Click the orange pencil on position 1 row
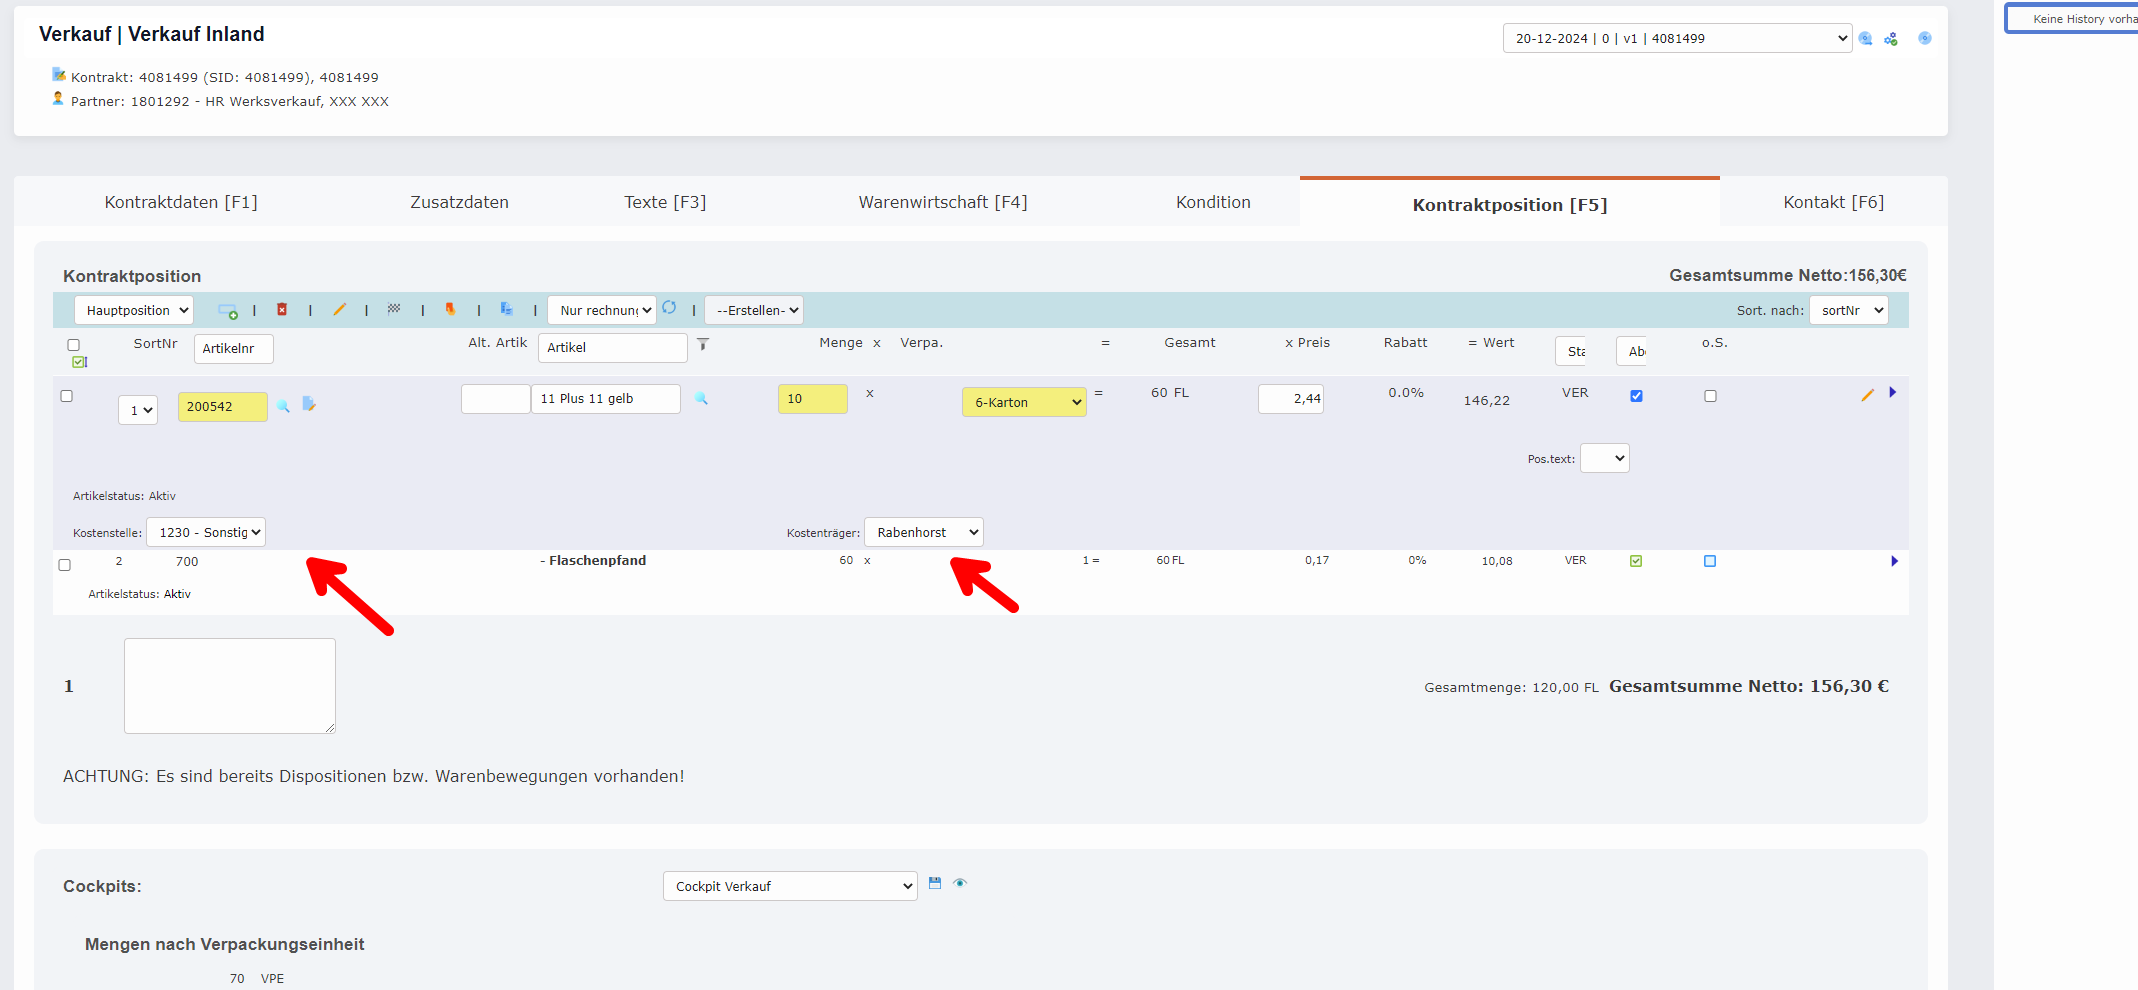The width and height of the screenshot is (2138, 990). pos(1866,395)
